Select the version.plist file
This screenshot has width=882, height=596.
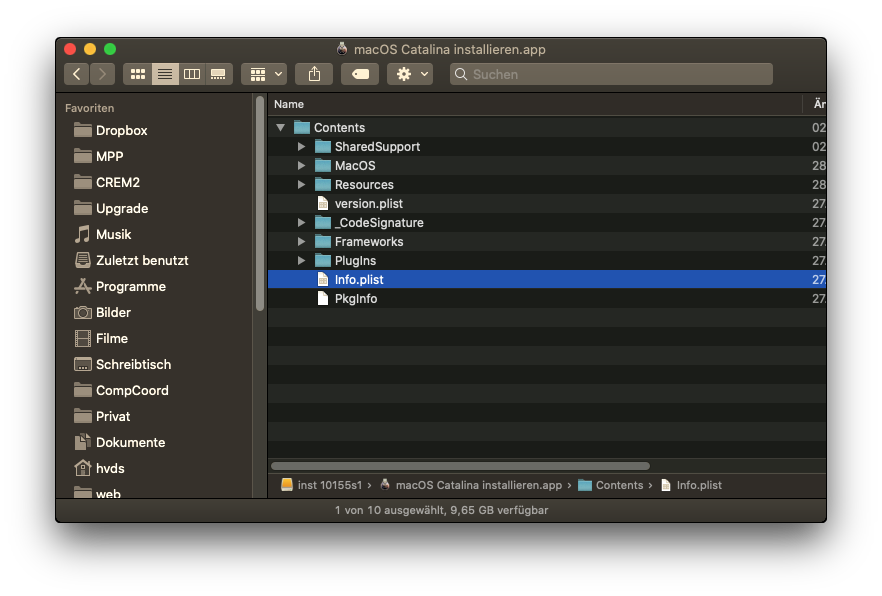pos(368,204)
